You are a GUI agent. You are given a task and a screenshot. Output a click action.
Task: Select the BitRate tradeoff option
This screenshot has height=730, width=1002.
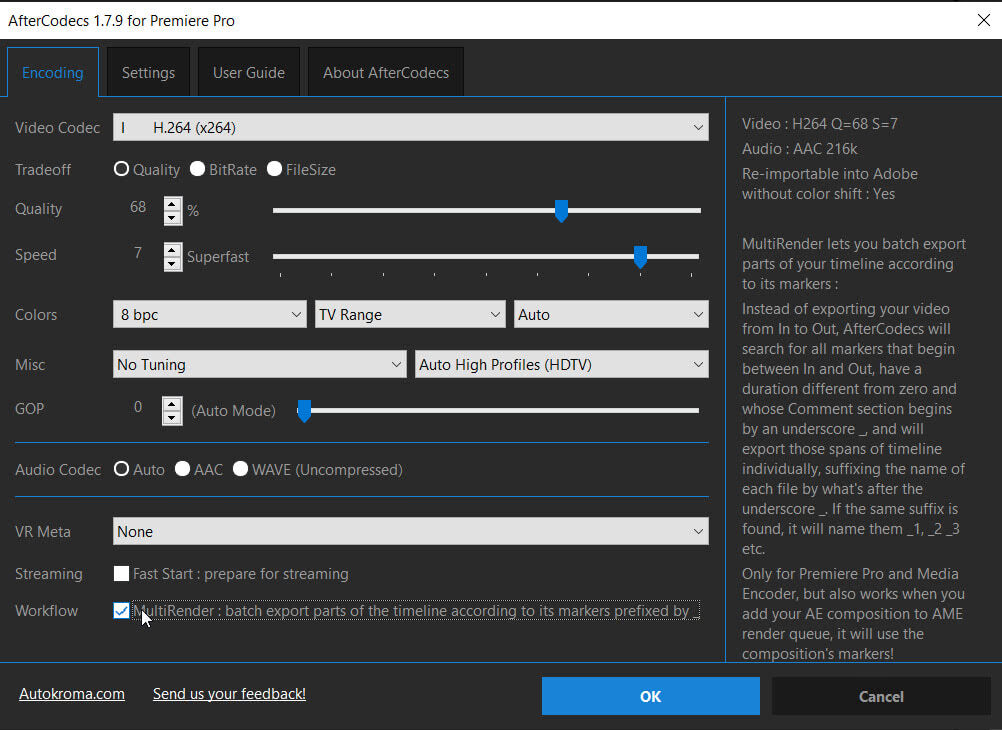[197, 169]
